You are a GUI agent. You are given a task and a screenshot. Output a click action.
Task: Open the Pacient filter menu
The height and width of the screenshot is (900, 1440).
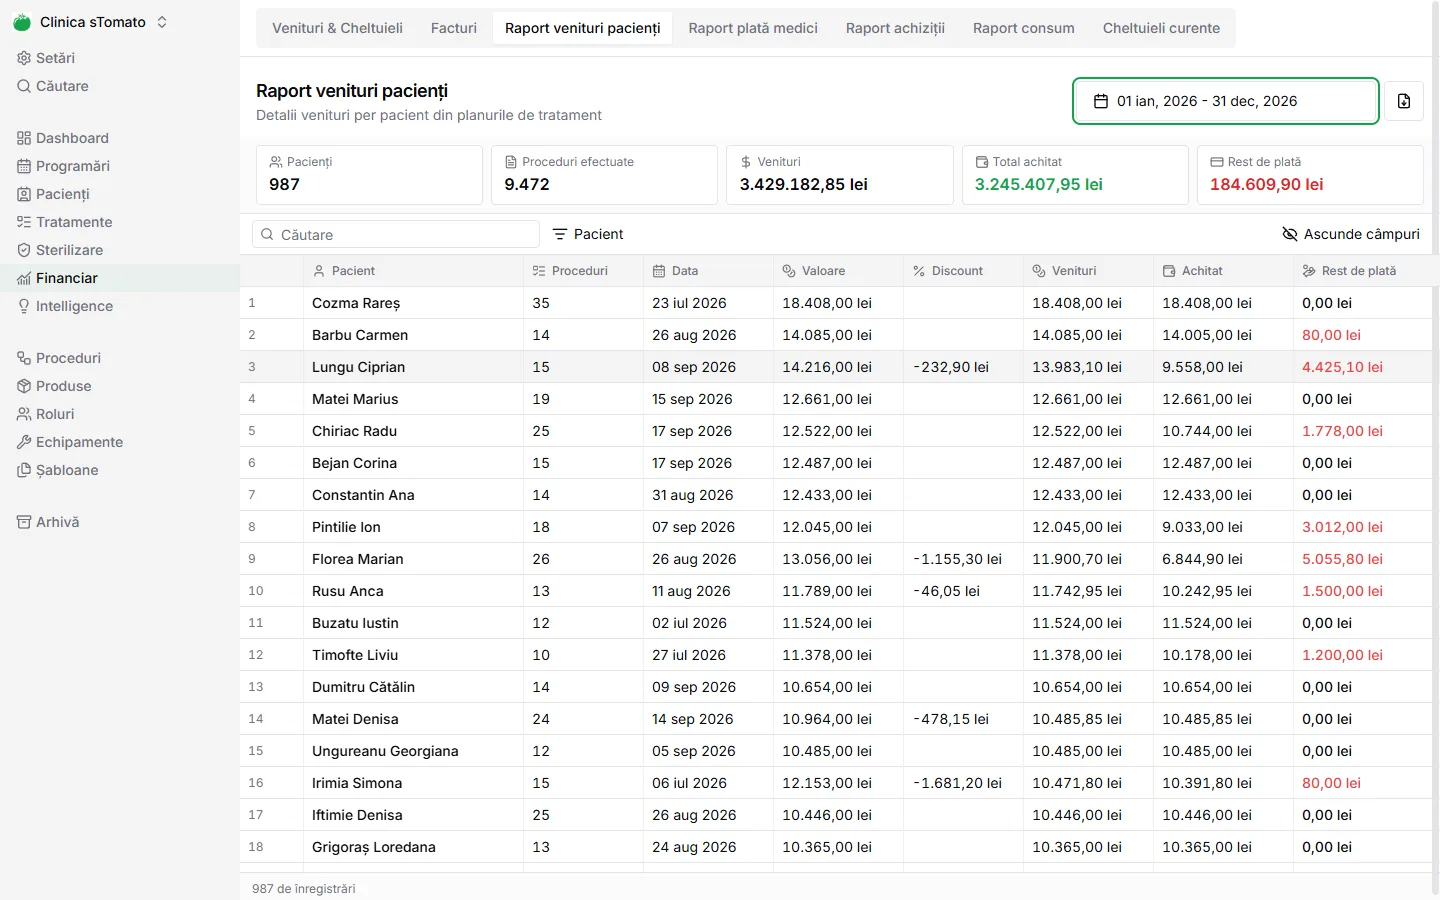[588, 234]
